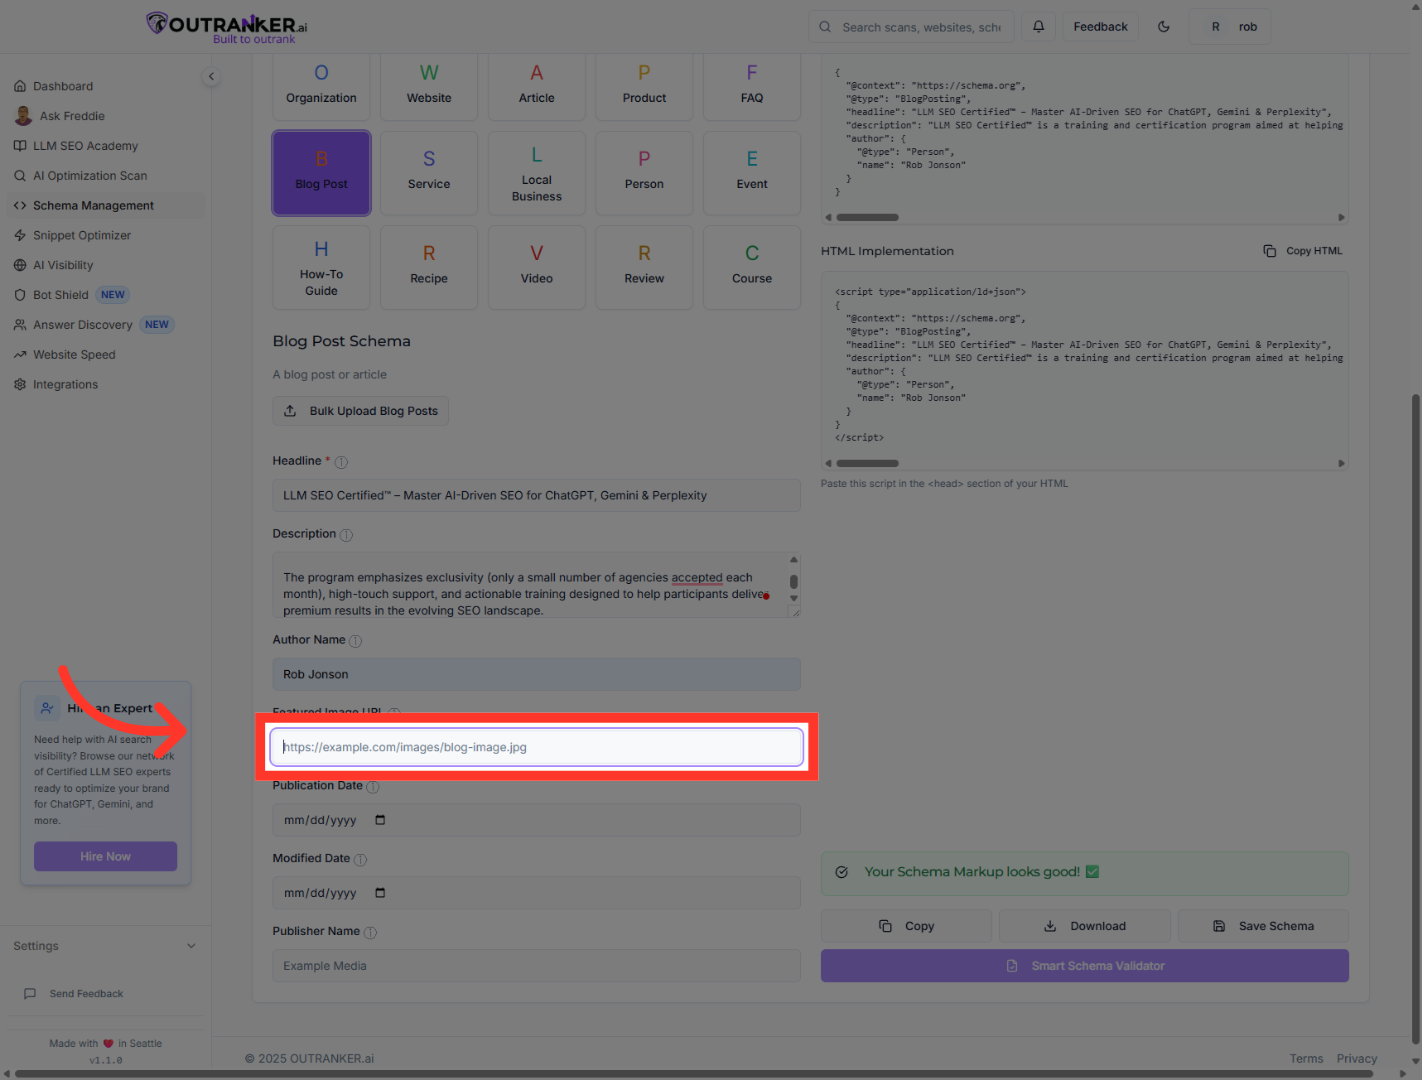Click the Author Name input field

tap(537, 675)
